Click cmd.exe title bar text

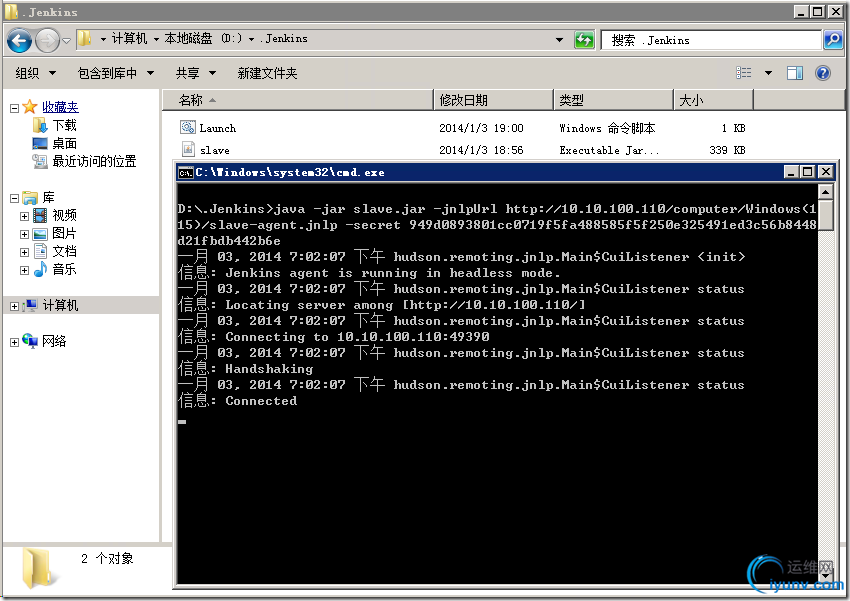290,172
